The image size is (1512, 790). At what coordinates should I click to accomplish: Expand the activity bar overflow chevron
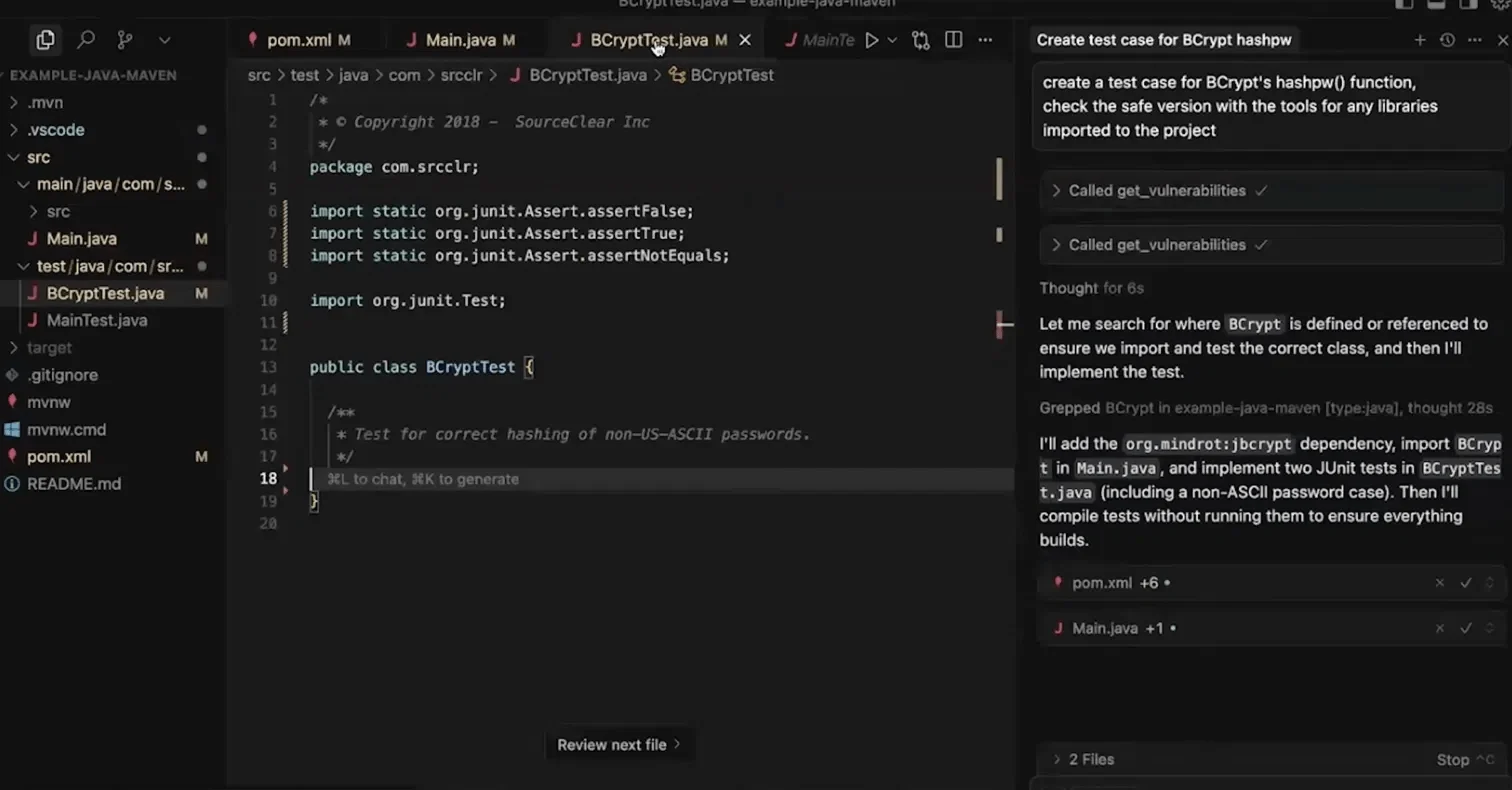[165, 40]
